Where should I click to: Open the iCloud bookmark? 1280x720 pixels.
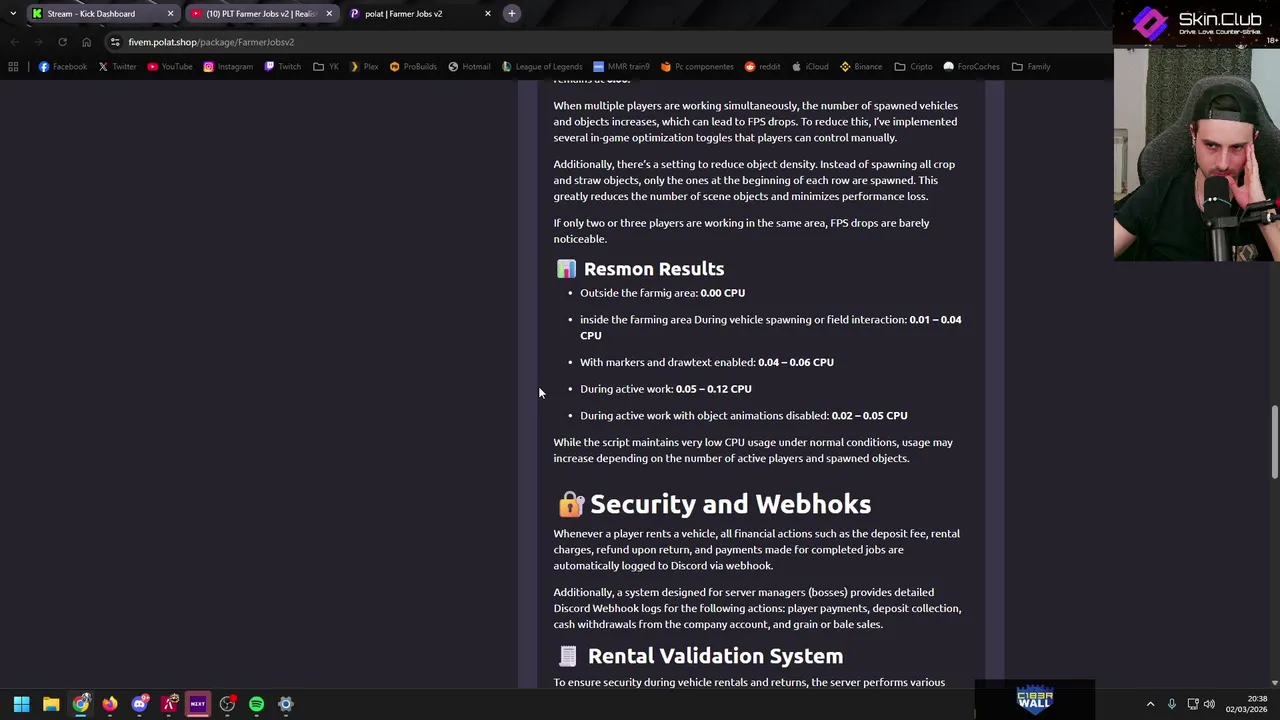(x=810, y=67)
